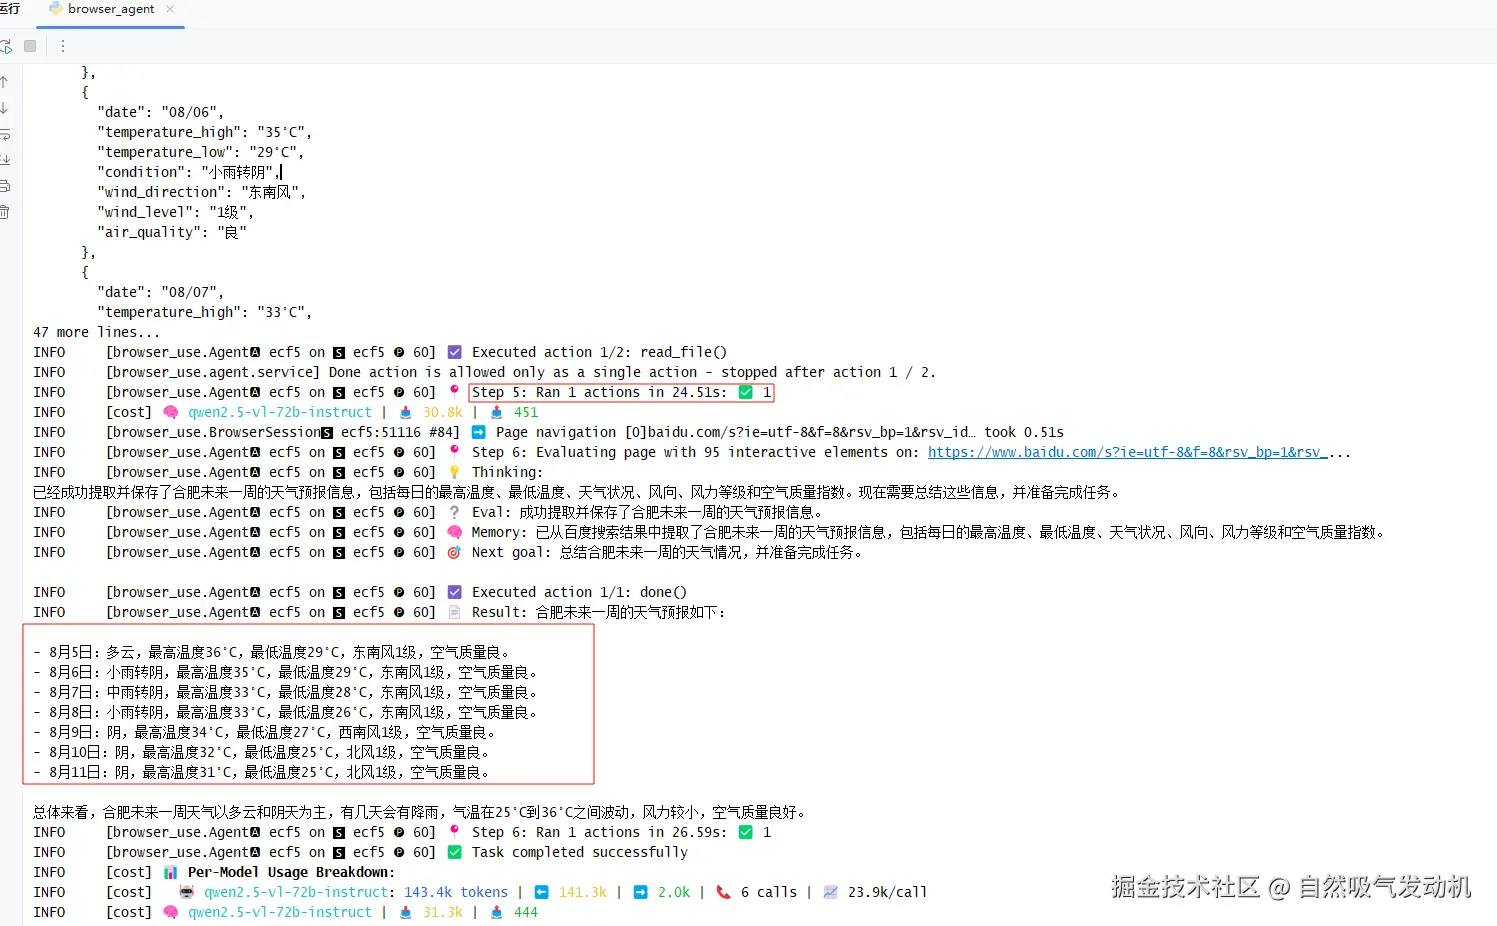Click the down arrow in console gutter
This screenshot has height=926, width=1497.
[x=4, y=108]
